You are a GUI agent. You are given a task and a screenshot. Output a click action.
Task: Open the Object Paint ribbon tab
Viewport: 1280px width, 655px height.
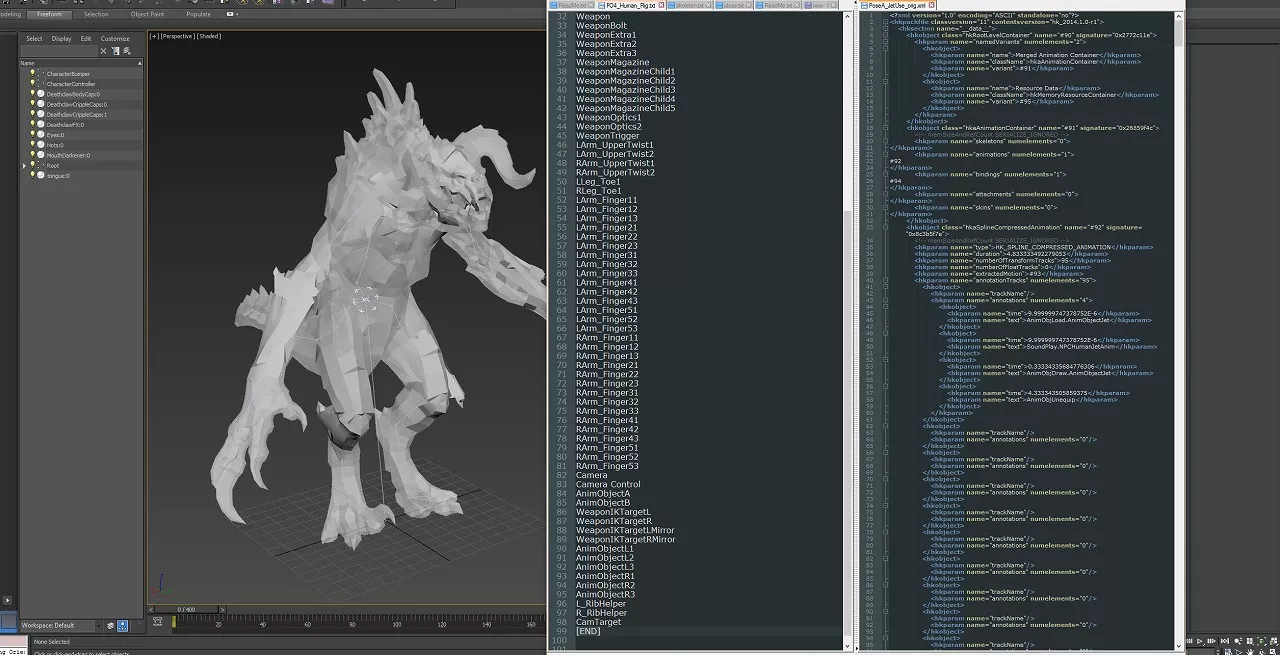(147, 14)
